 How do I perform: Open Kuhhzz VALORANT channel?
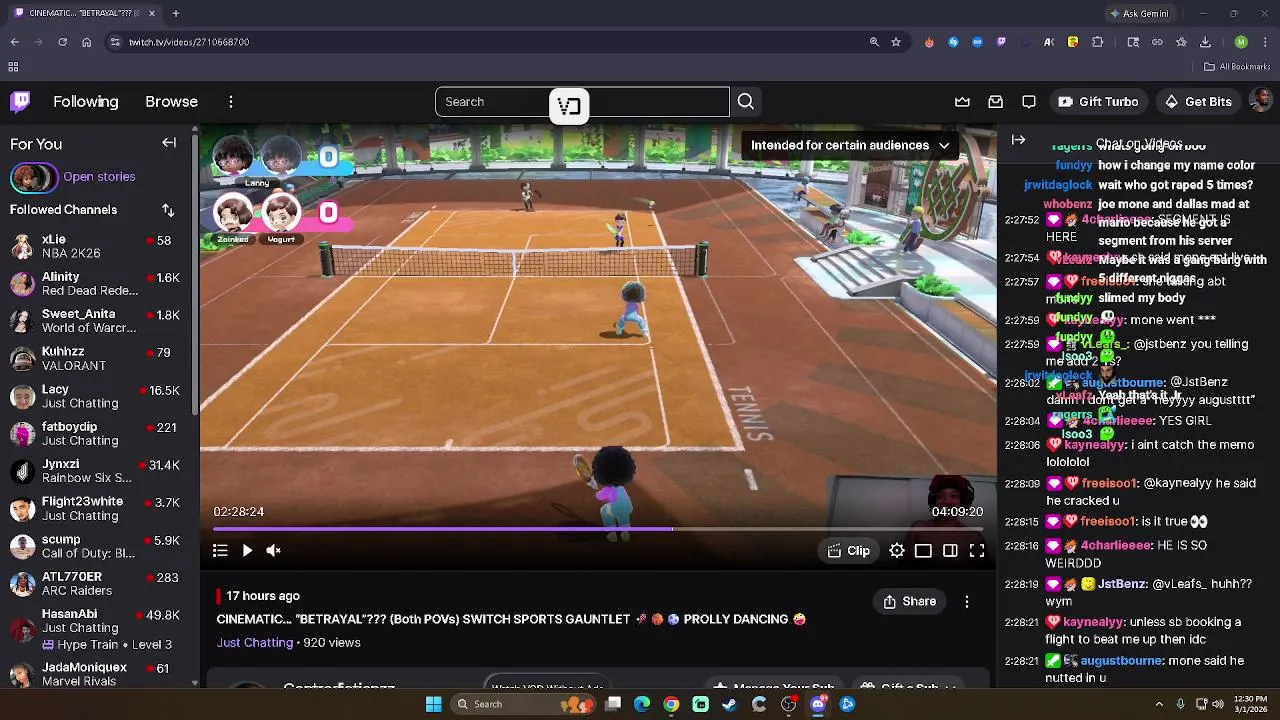(95, 358)
